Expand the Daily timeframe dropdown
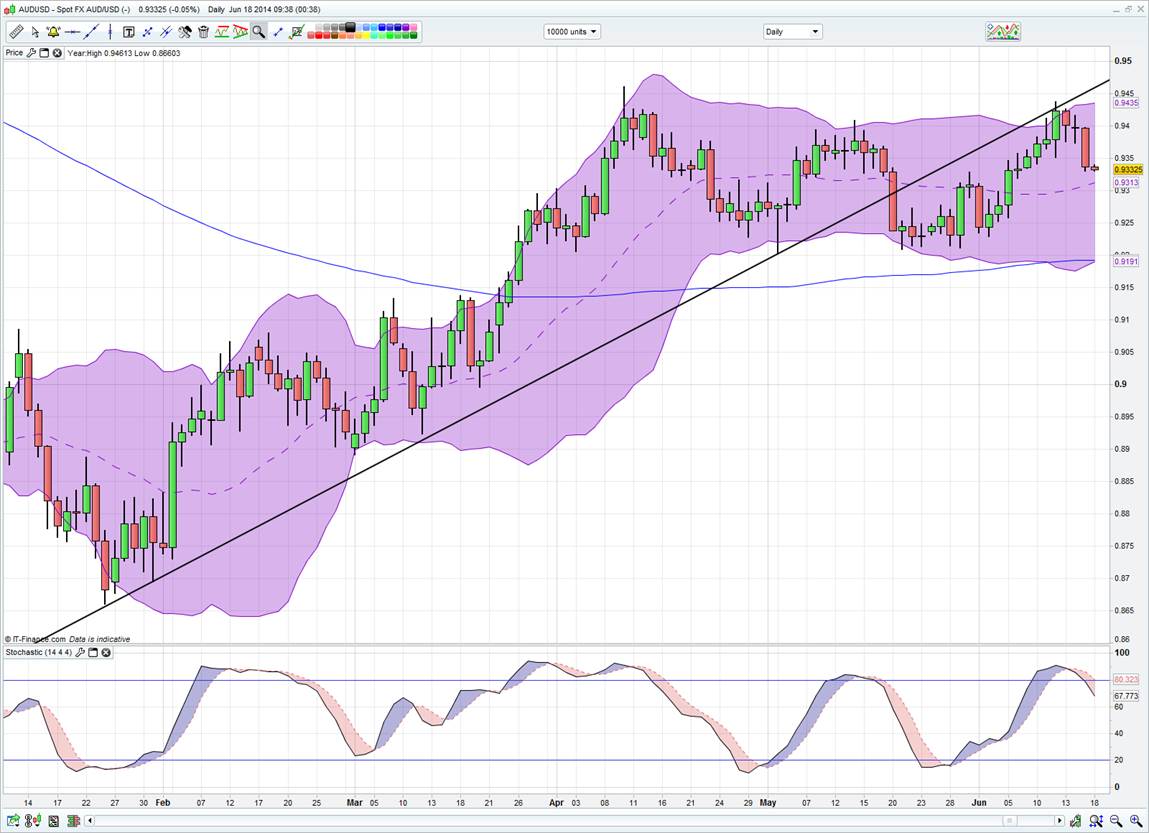 792,32
